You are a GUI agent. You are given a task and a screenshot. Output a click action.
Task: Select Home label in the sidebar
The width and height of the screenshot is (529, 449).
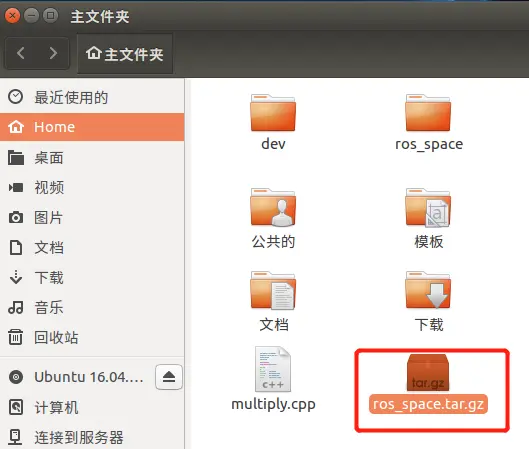point(55,127)
